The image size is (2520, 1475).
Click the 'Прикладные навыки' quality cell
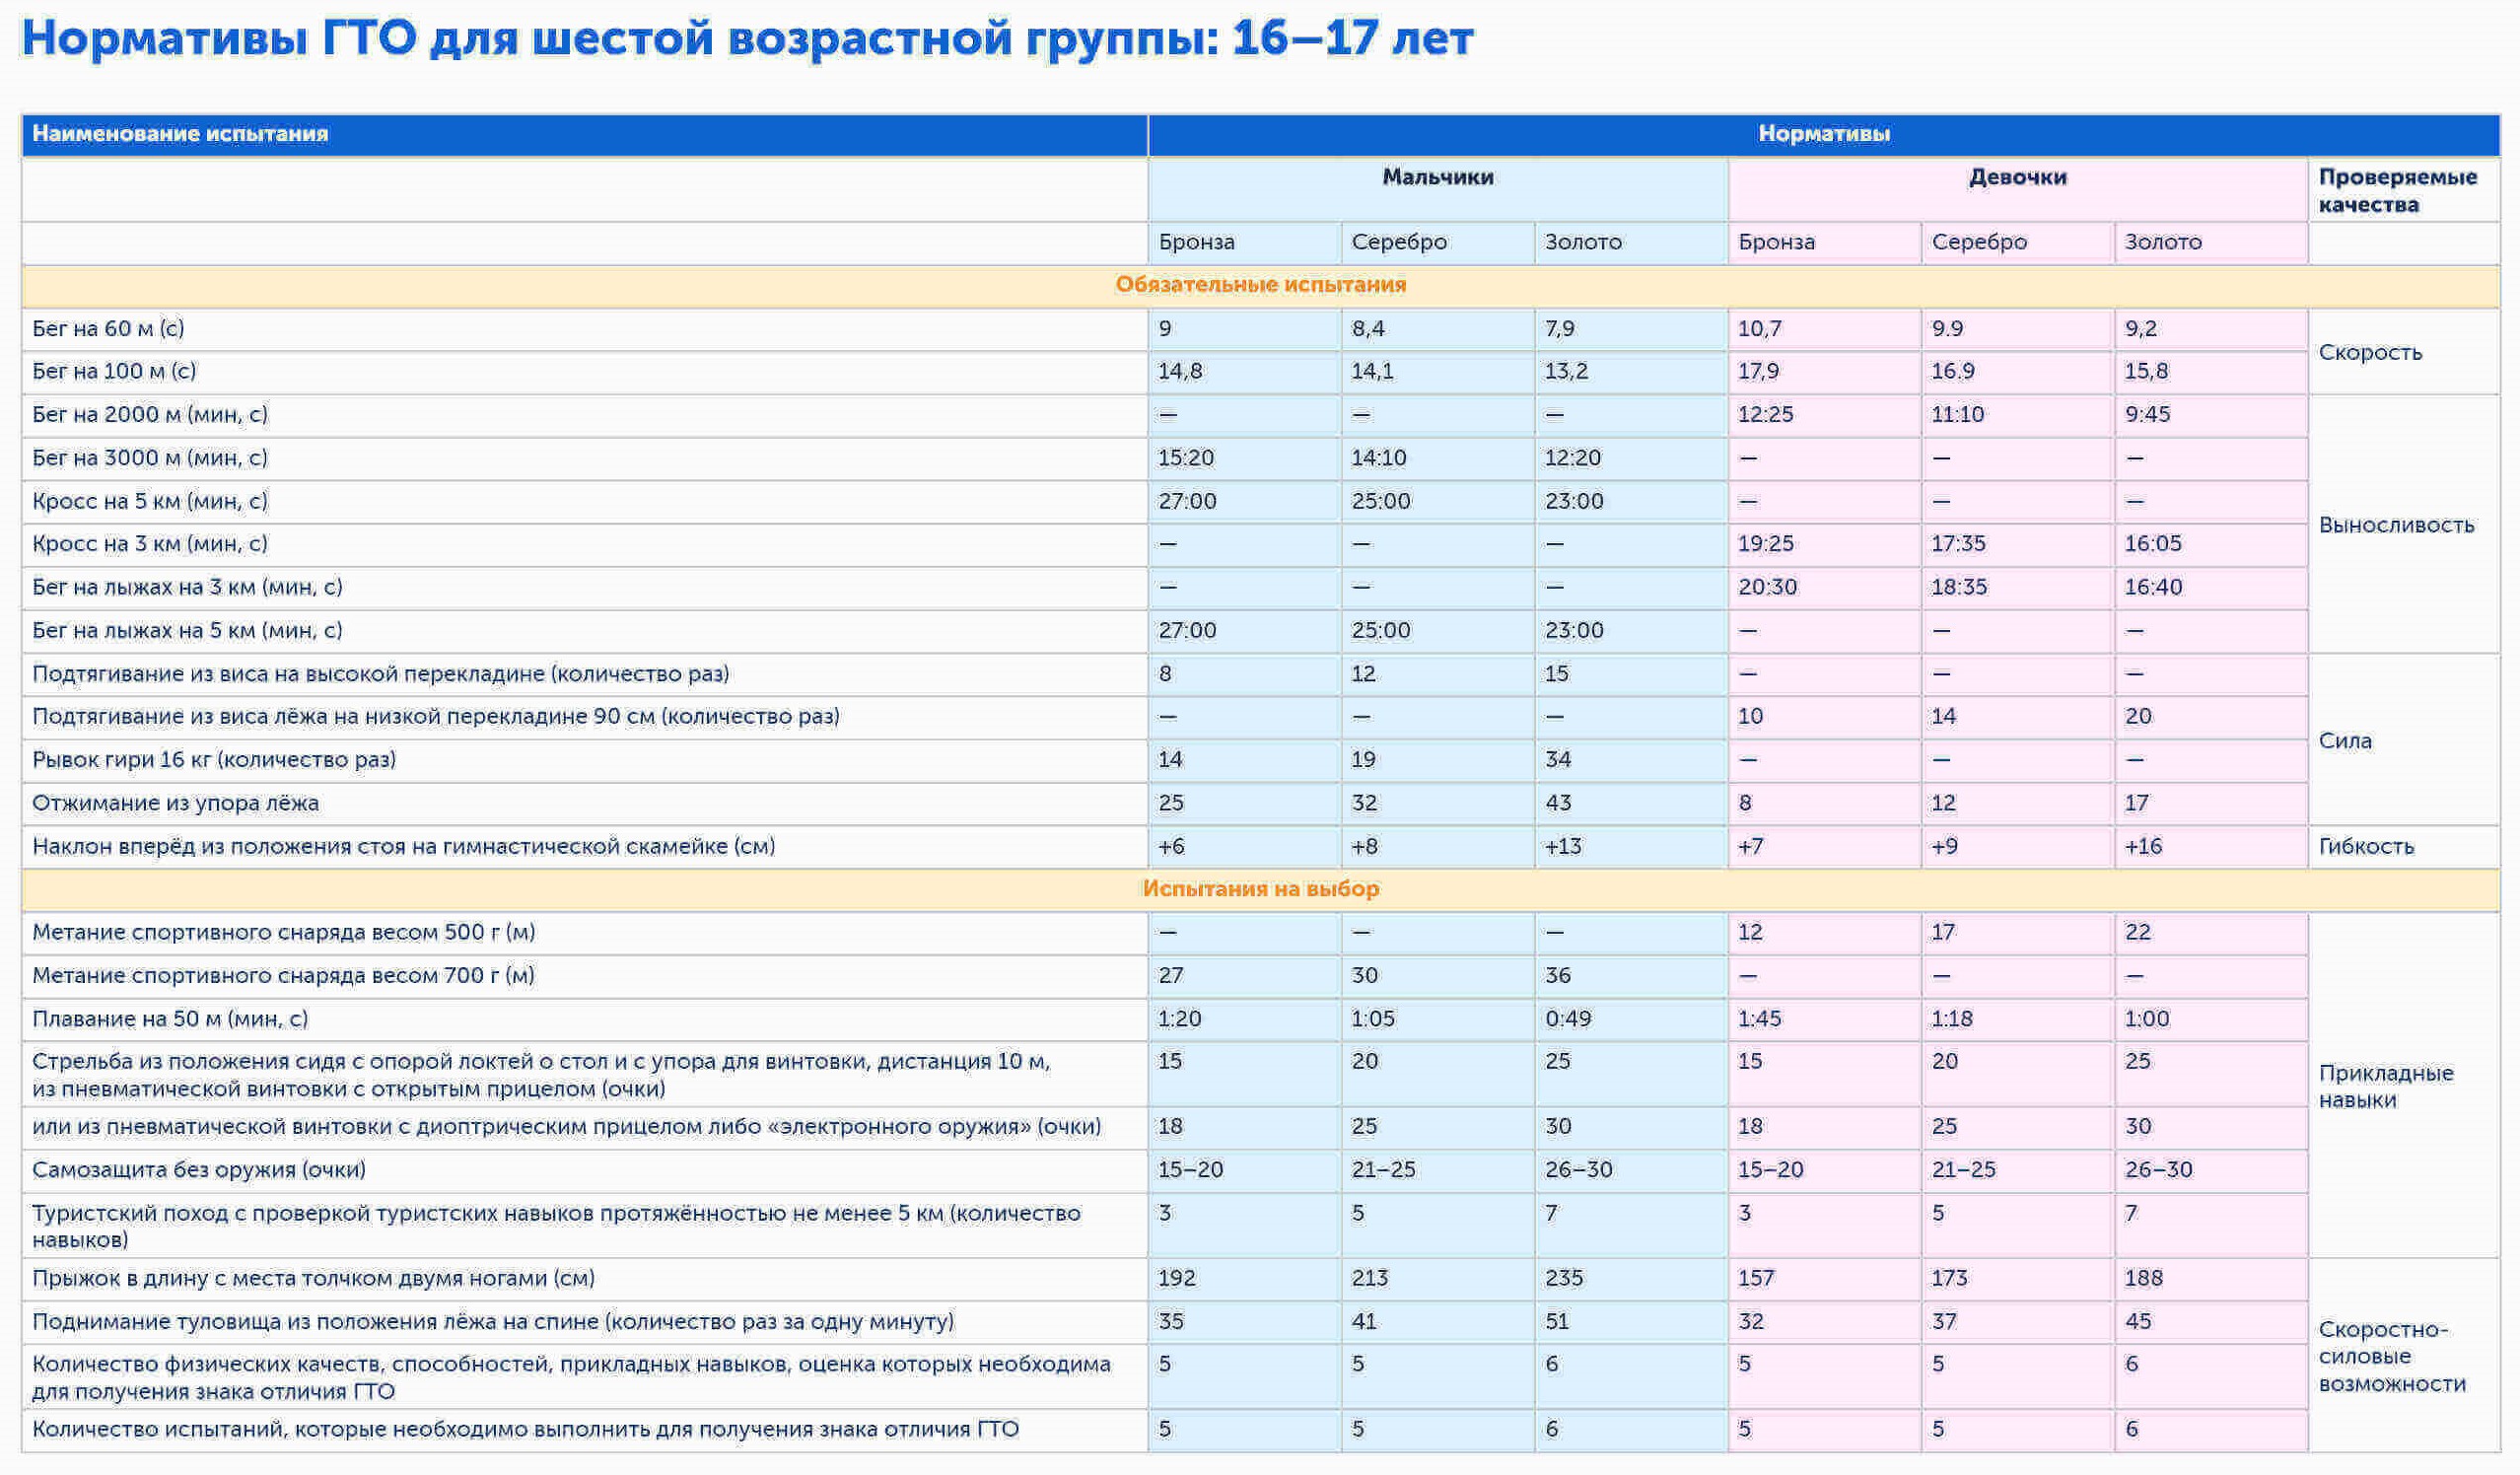[2385, 1087]
